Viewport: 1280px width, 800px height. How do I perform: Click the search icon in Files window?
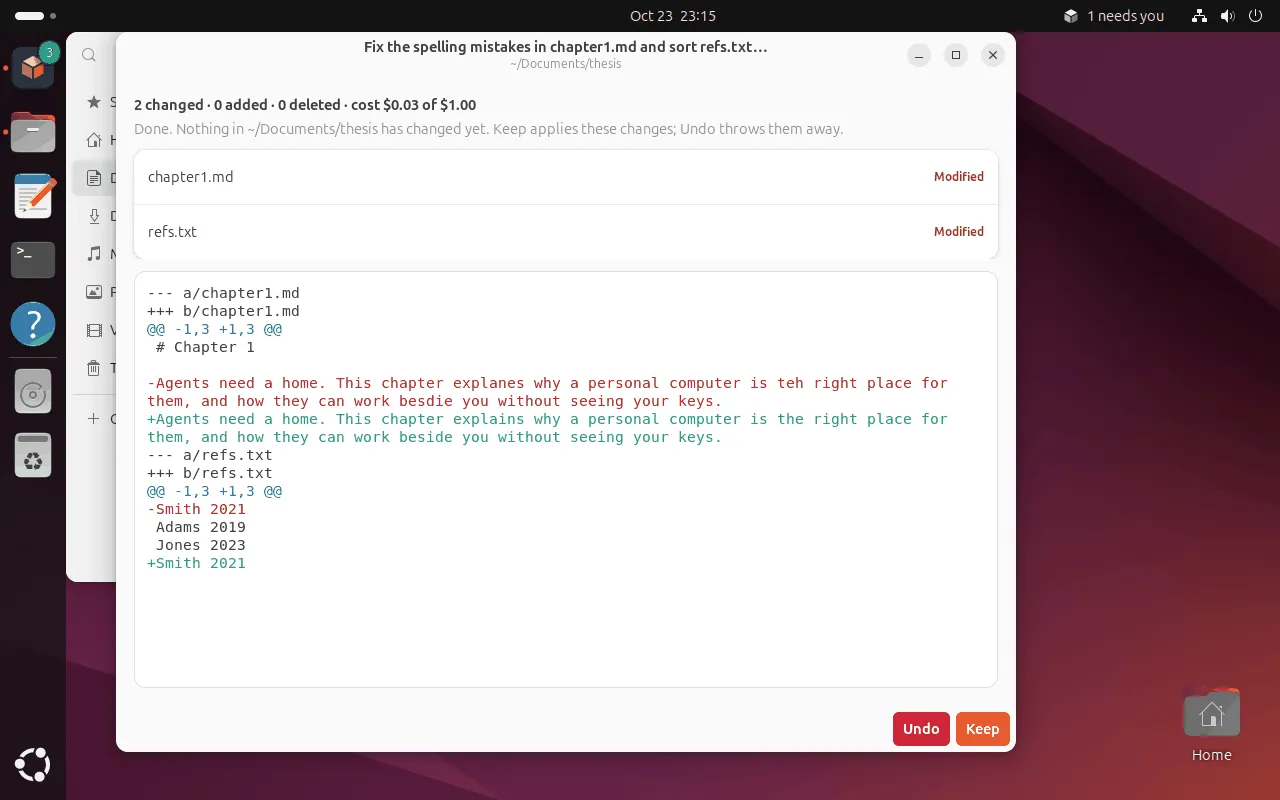coord(89,55)
